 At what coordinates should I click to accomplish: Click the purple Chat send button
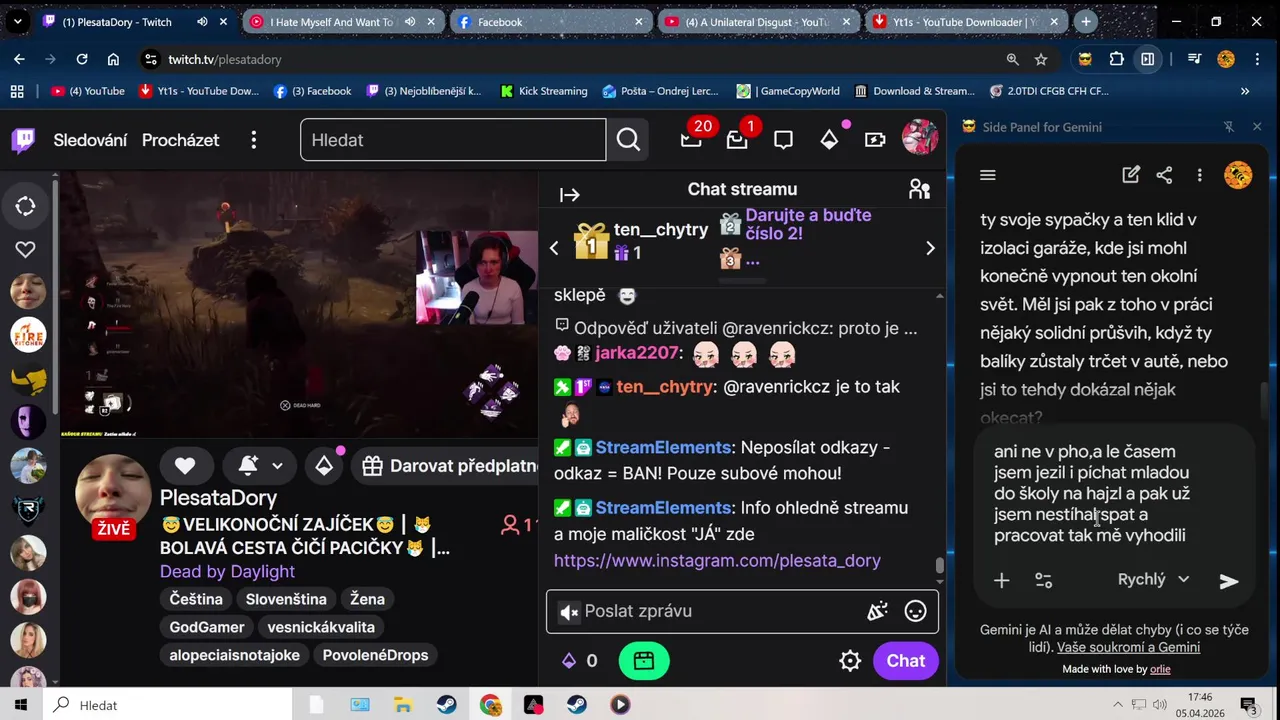906,661
